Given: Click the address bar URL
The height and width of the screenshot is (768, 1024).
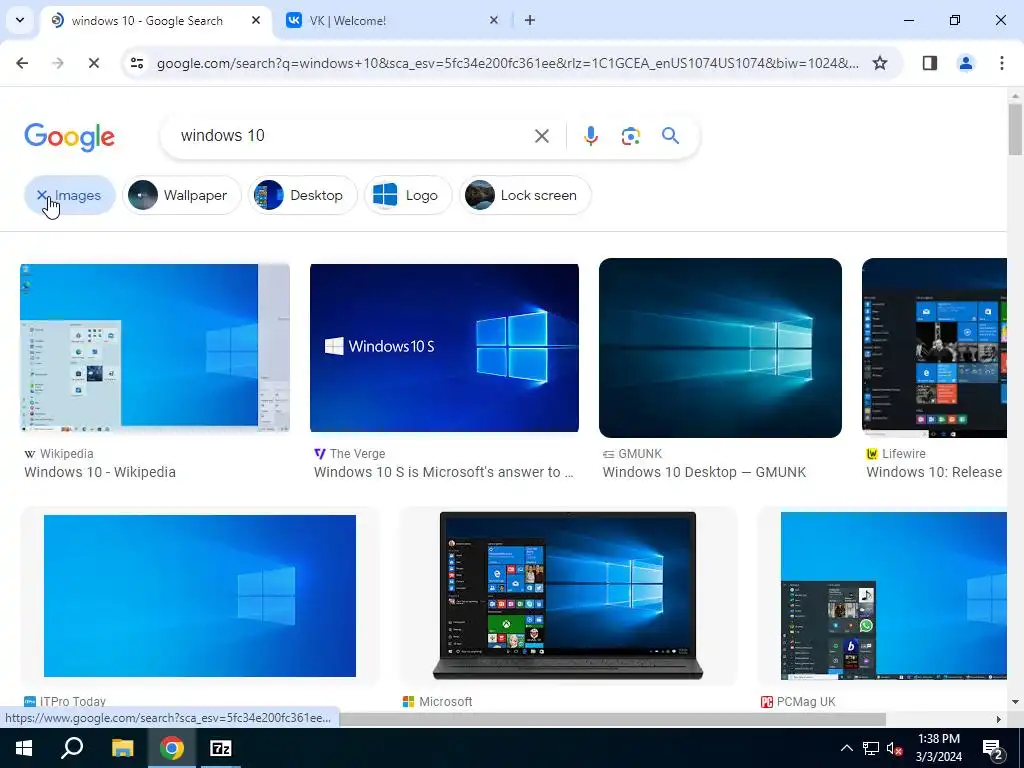Looking at the screenshot, I should (x=507, y=63).
